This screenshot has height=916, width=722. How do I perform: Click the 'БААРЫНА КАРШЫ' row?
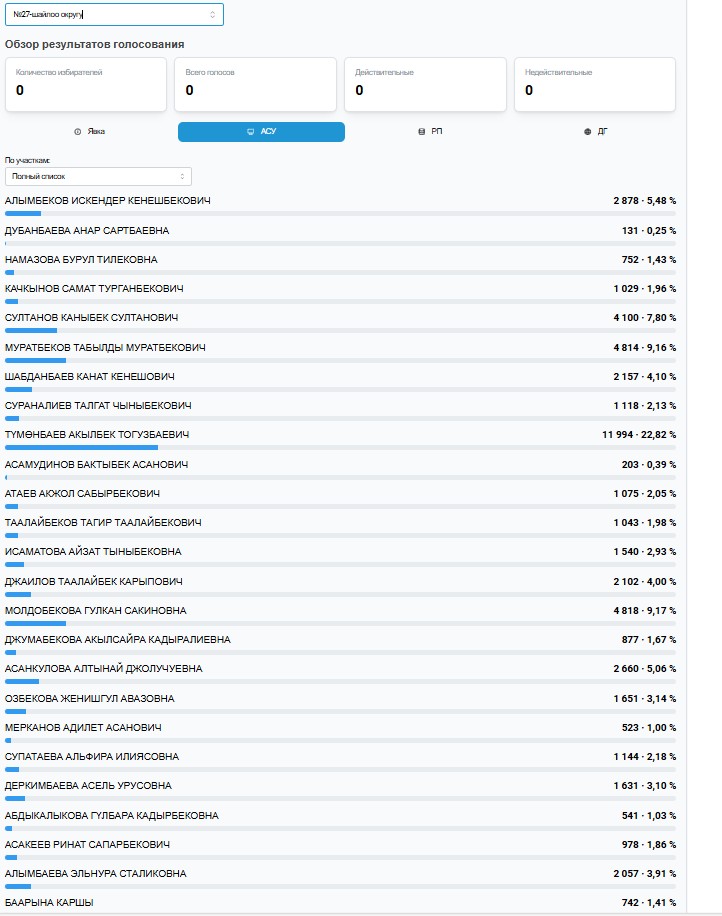click(50, 902)
